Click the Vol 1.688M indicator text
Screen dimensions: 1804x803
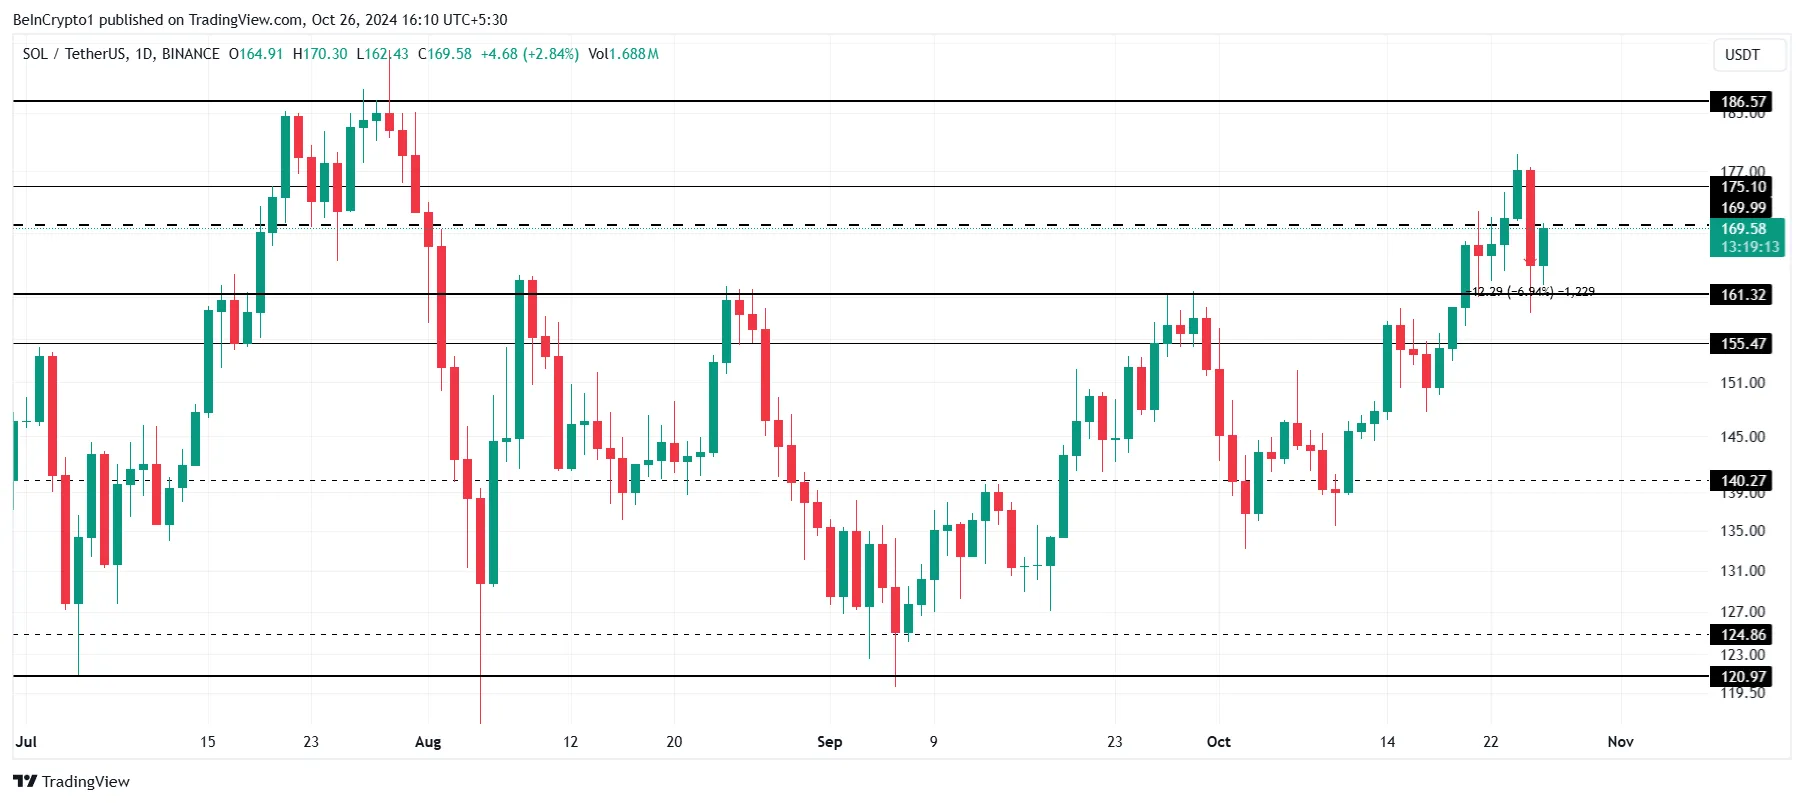click(623, 54)
